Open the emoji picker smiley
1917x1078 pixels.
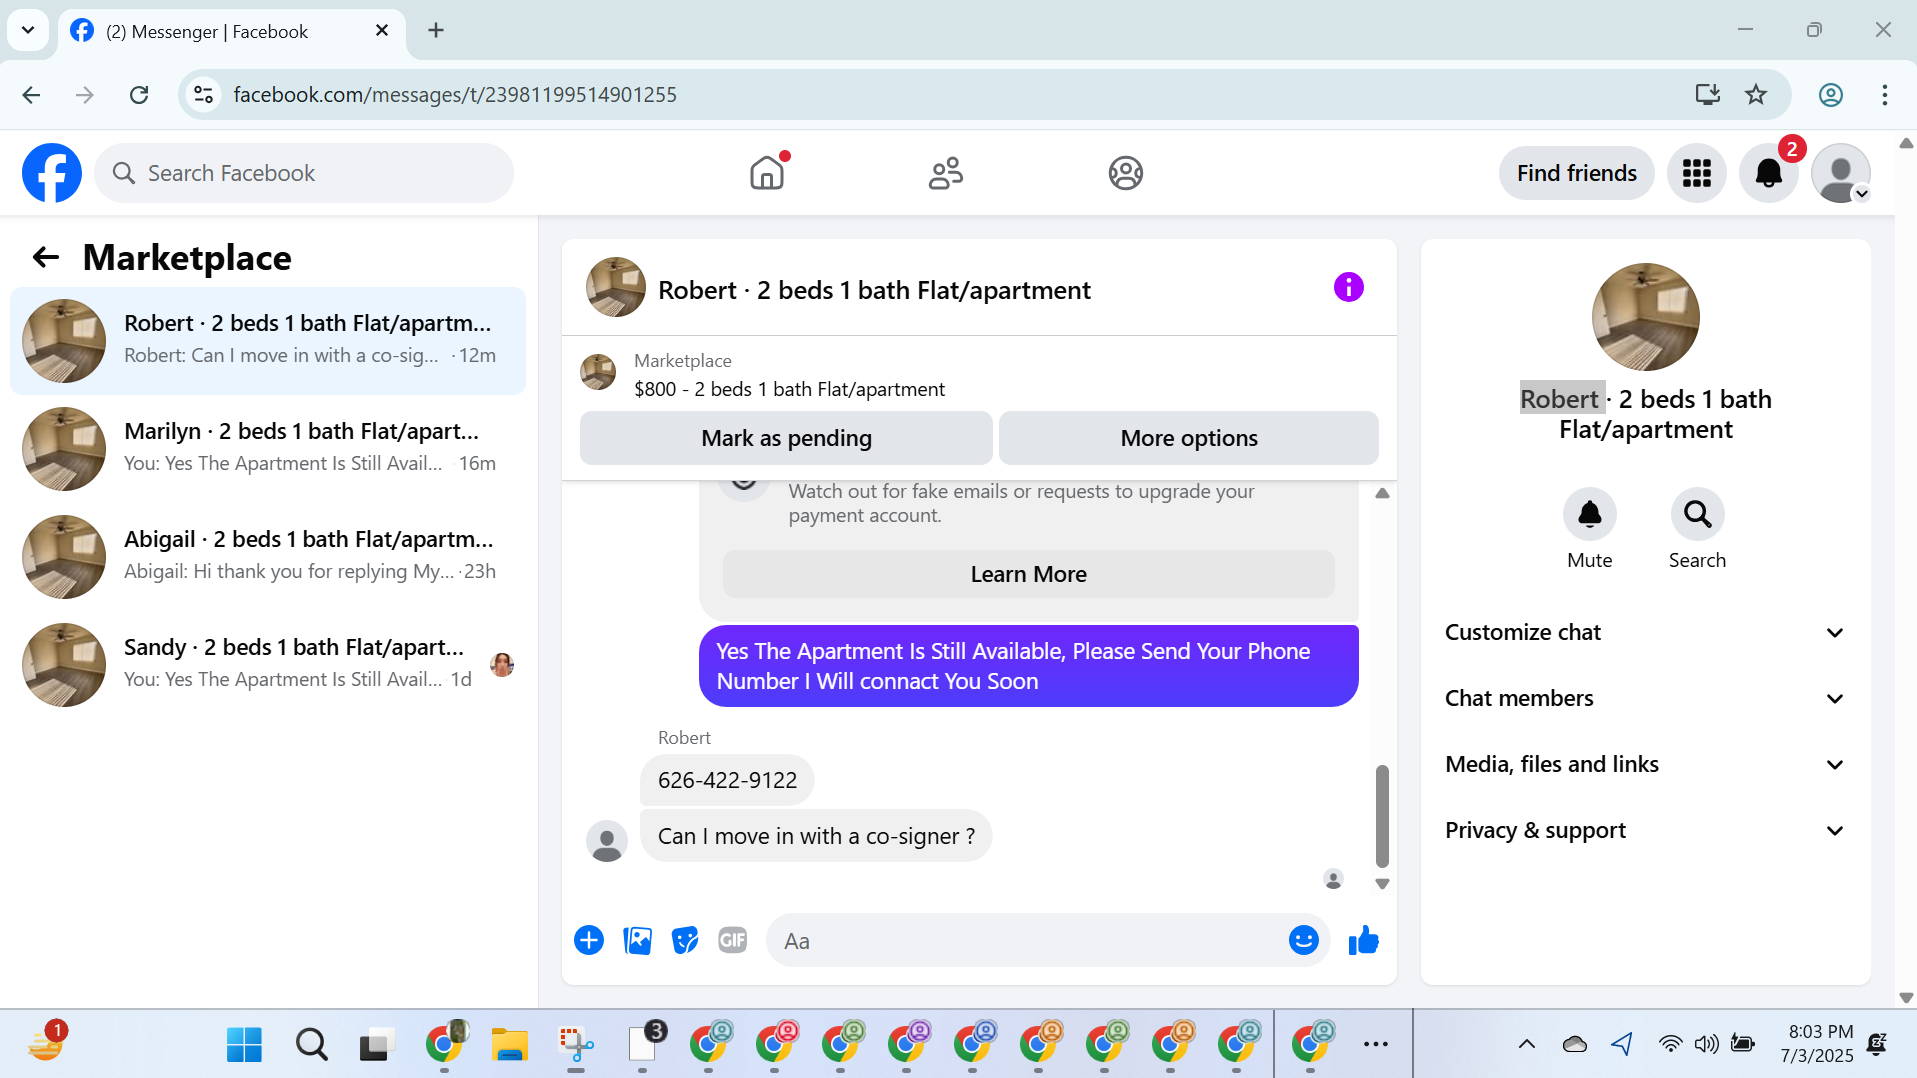(x=1303, y=940)
